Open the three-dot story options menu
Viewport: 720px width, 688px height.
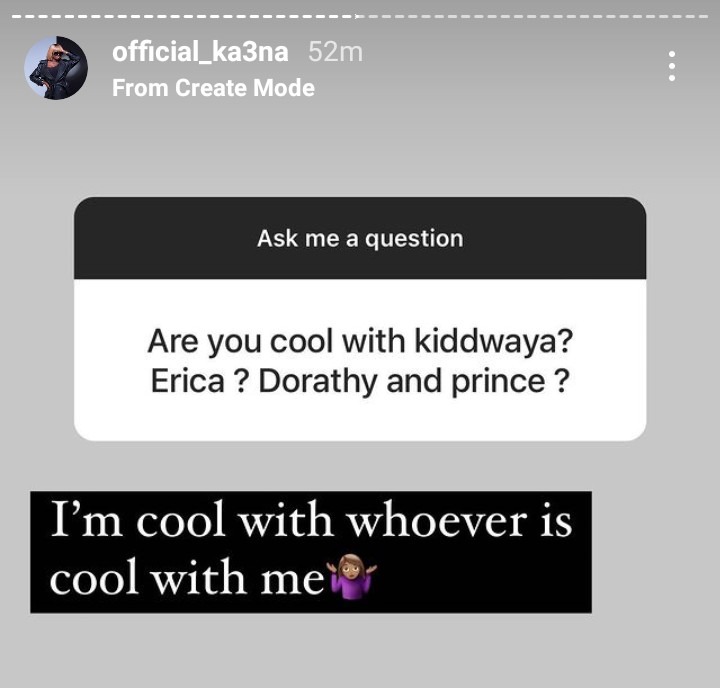click(672, 66)
